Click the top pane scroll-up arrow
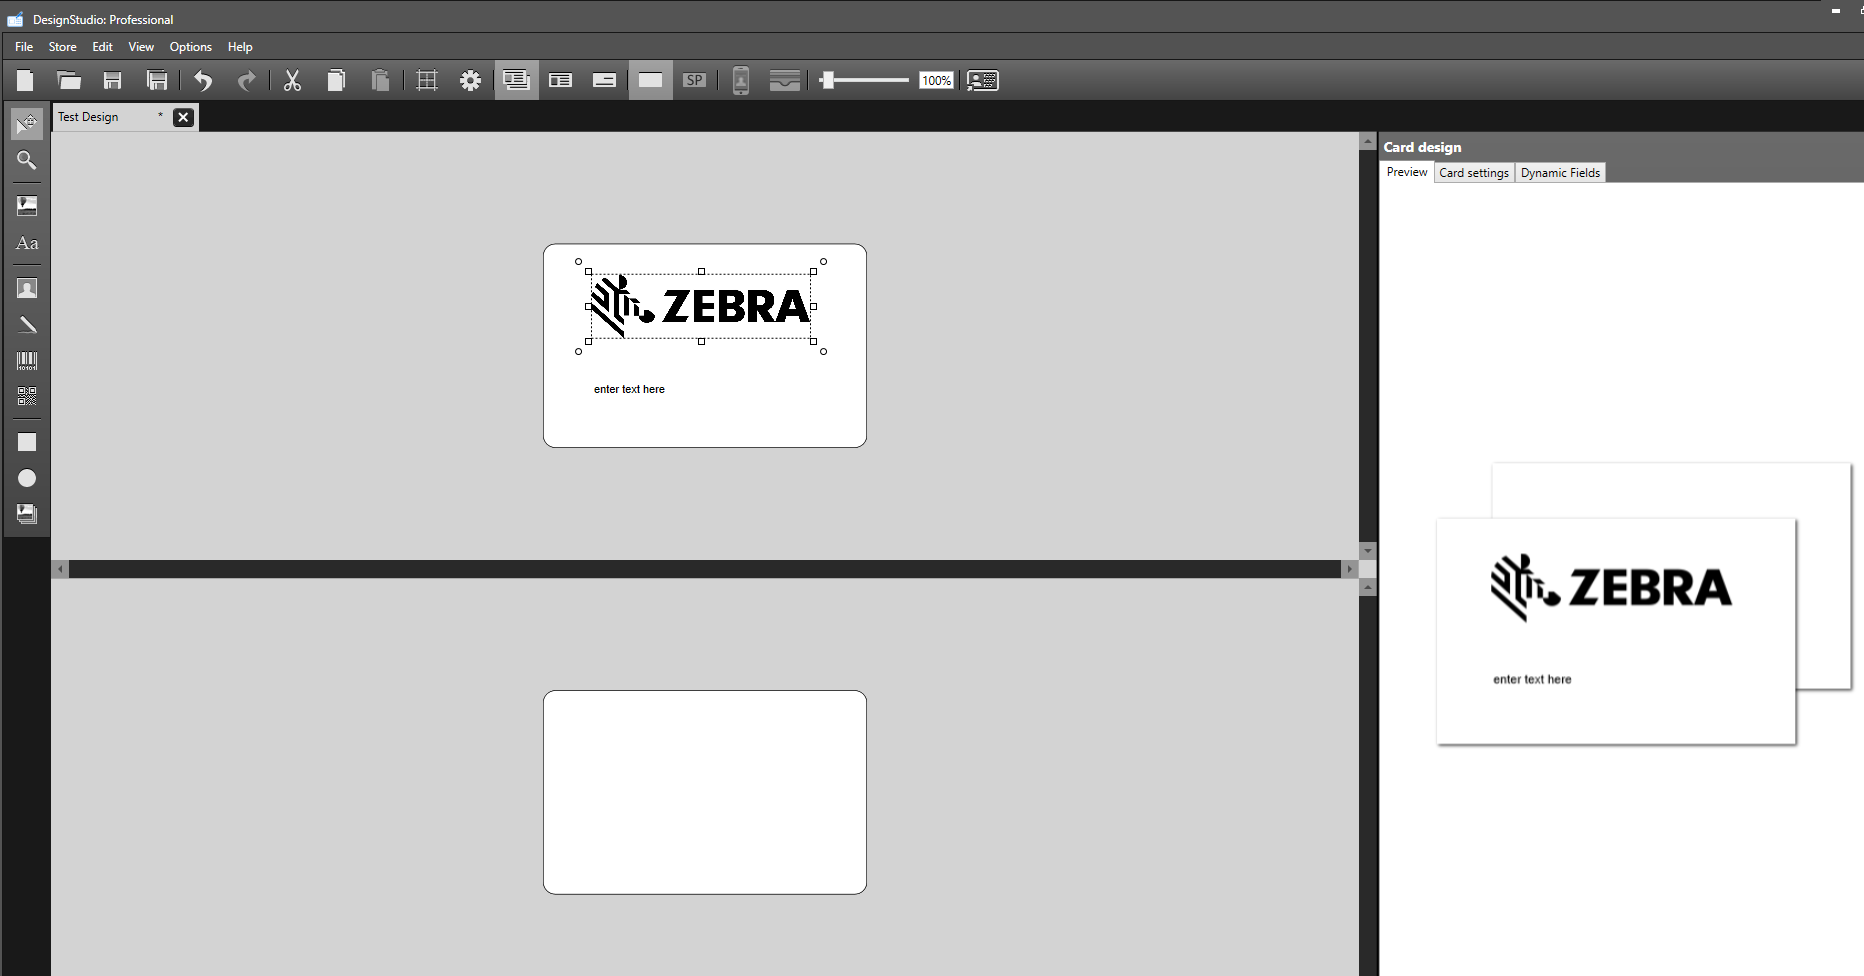The height and width of the screenshot is (976, 1864). tap(1368, 142)
